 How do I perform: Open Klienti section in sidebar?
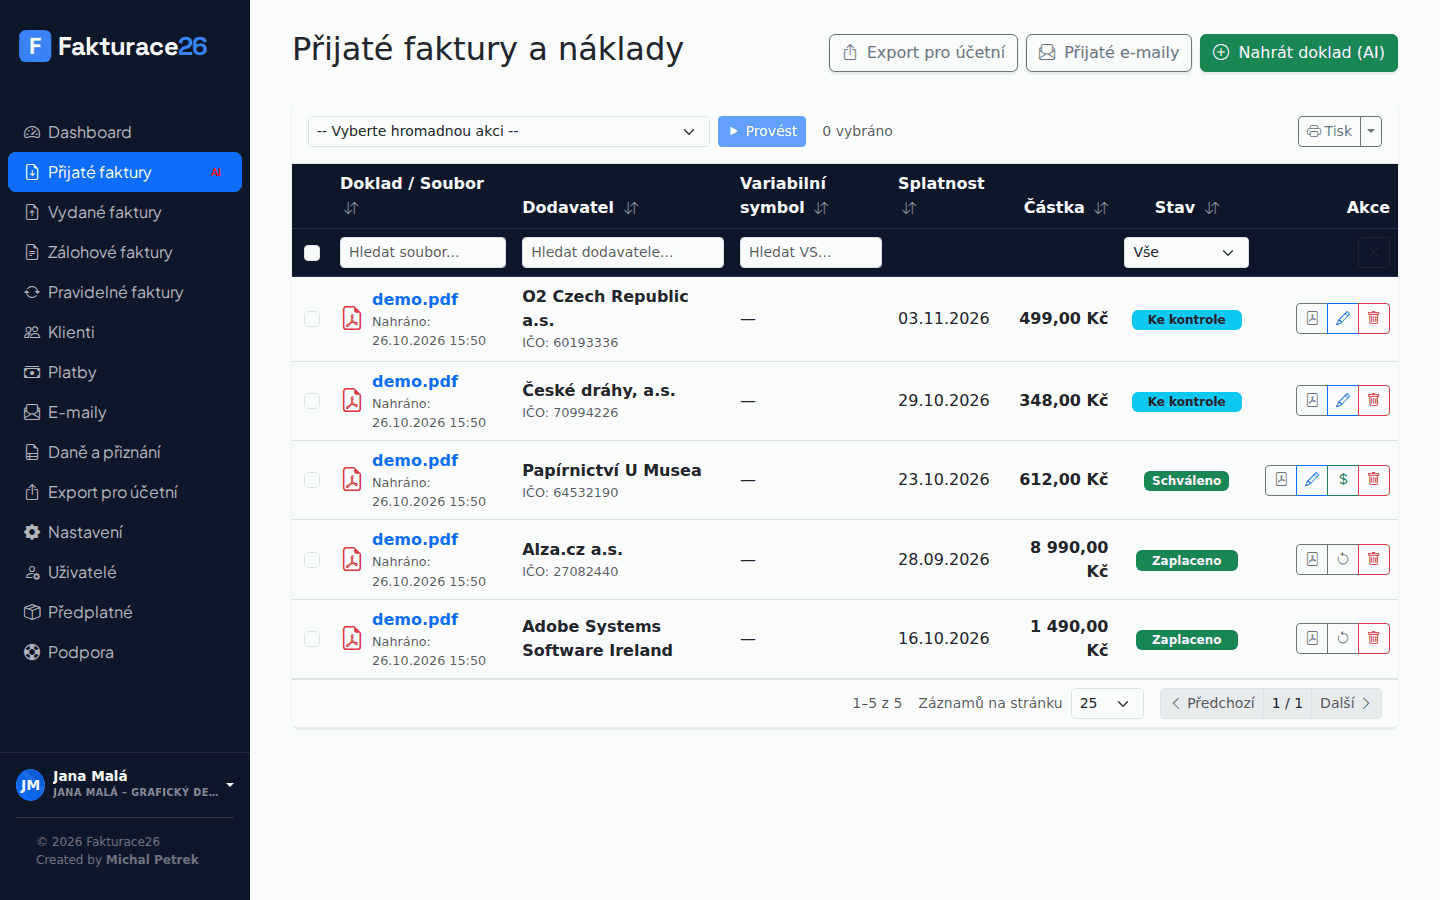click(x=125, y=332)
